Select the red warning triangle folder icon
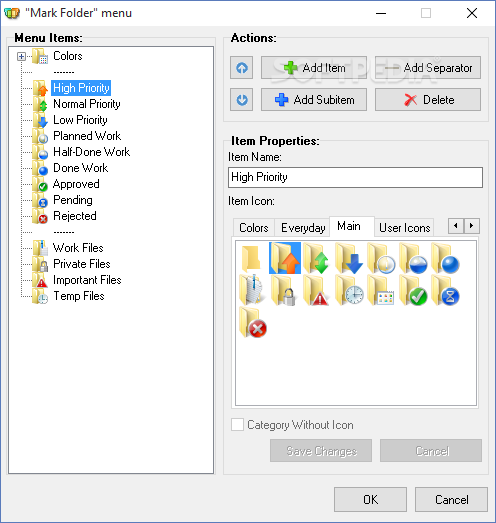This screenshot has width=496, height=523. [316, 290]
